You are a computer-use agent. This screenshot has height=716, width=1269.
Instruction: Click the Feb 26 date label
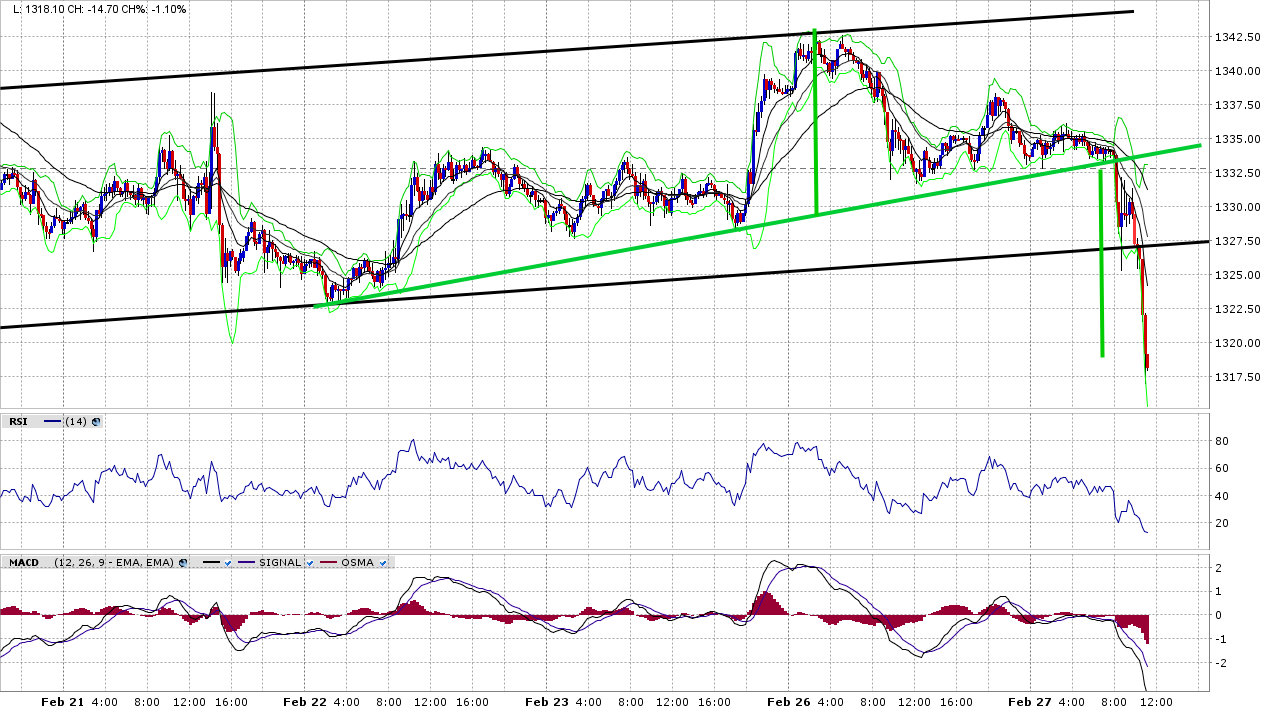click(788, 702)
